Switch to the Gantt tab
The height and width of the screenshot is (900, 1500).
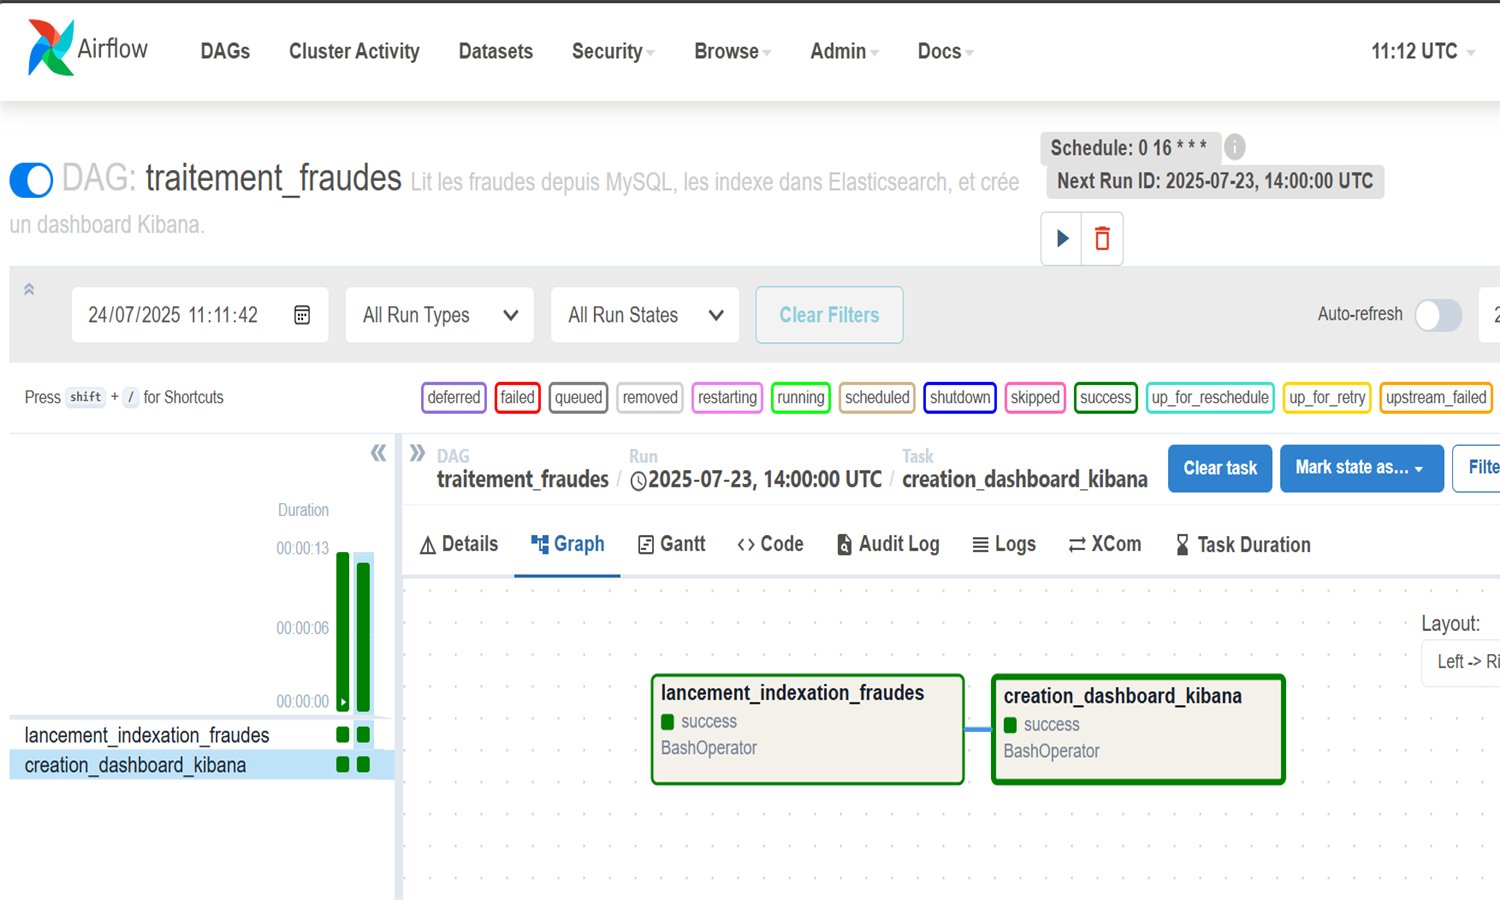click(672, 544)
